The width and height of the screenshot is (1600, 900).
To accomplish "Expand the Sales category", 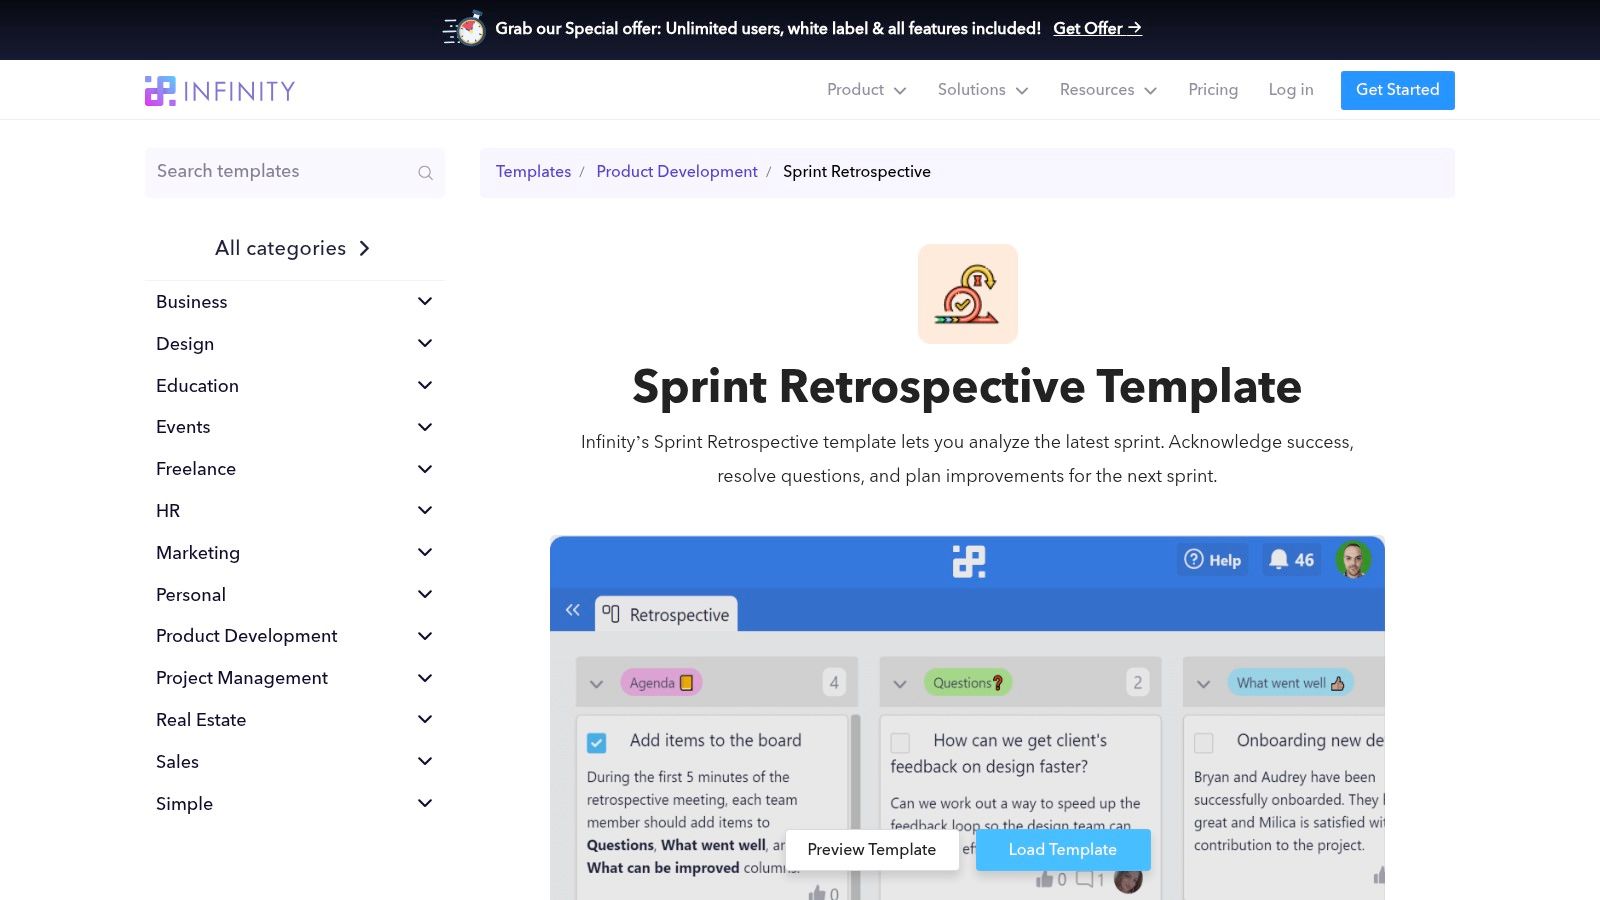I will (425, 761).
